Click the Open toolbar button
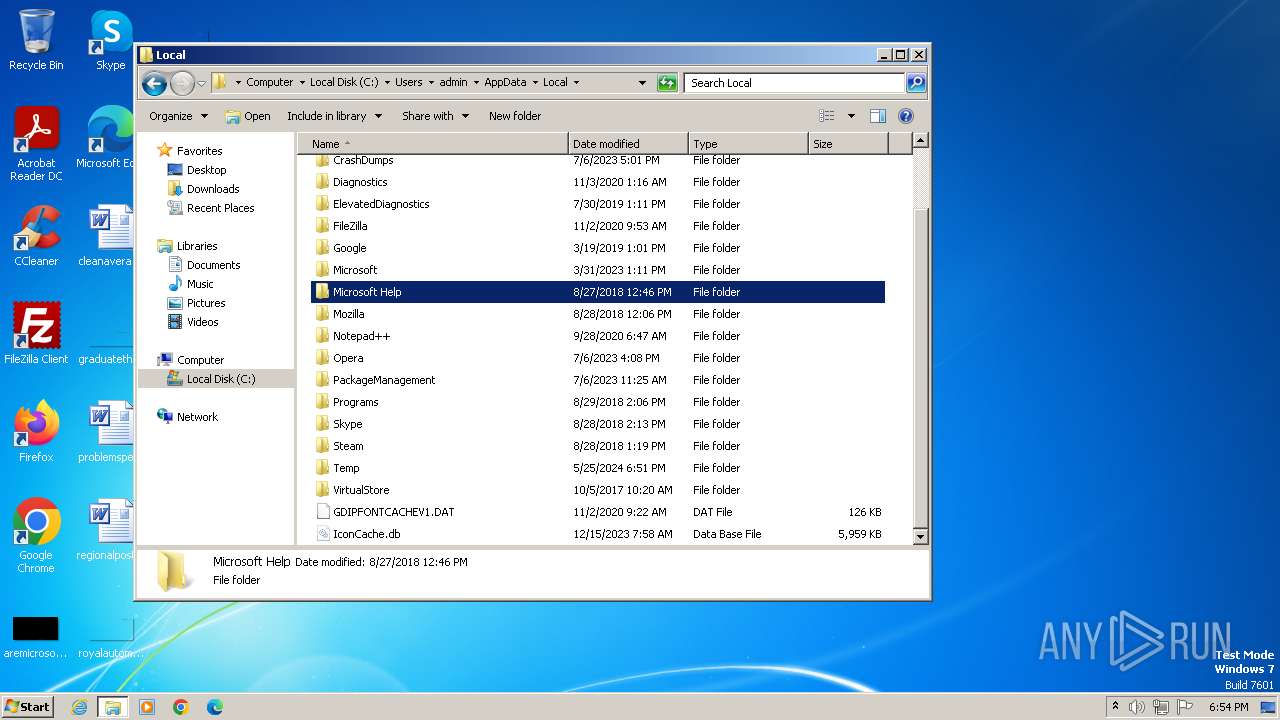The width and height of the screenshot is (1280, 720). tap(248, 116)
